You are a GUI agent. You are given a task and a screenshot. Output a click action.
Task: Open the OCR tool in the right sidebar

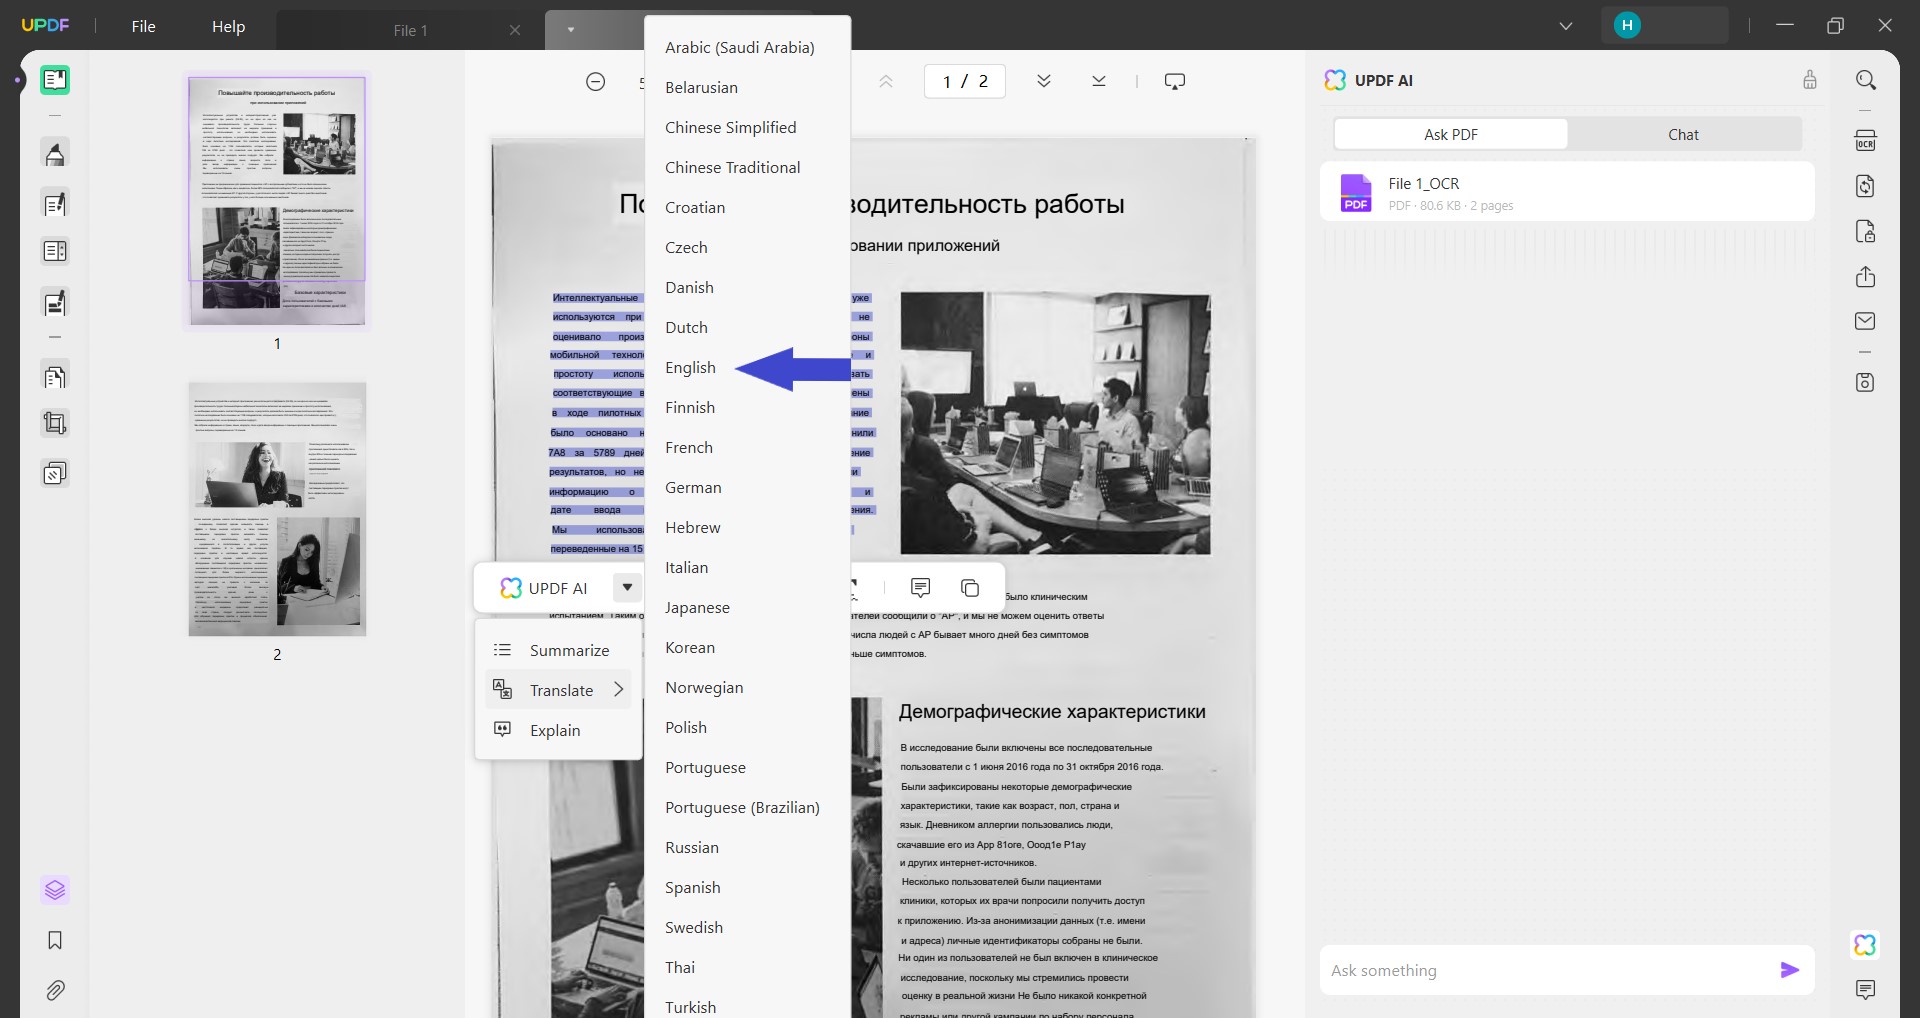(x=1866, y=140)
